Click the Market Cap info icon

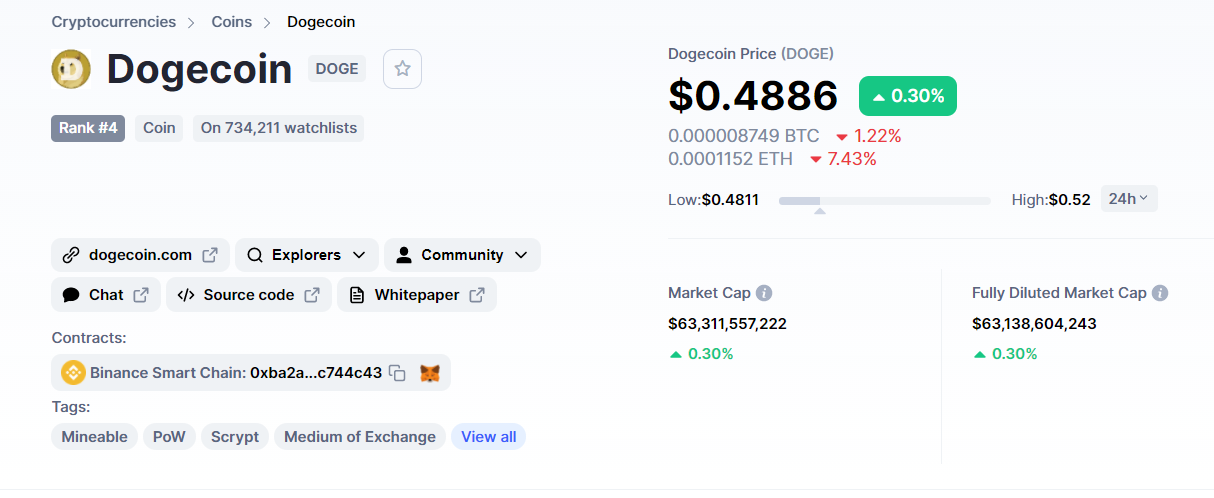[x=764, y=293]
